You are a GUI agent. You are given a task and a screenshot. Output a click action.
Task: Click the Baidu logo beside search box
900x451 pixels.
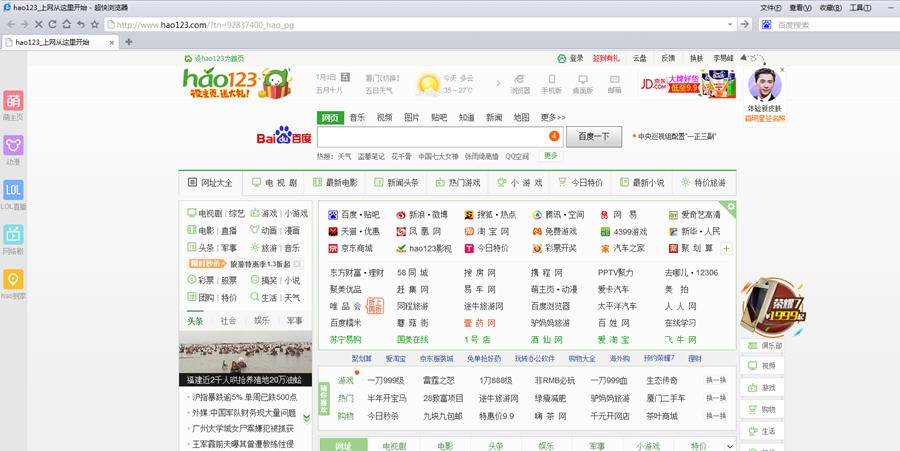284,137
